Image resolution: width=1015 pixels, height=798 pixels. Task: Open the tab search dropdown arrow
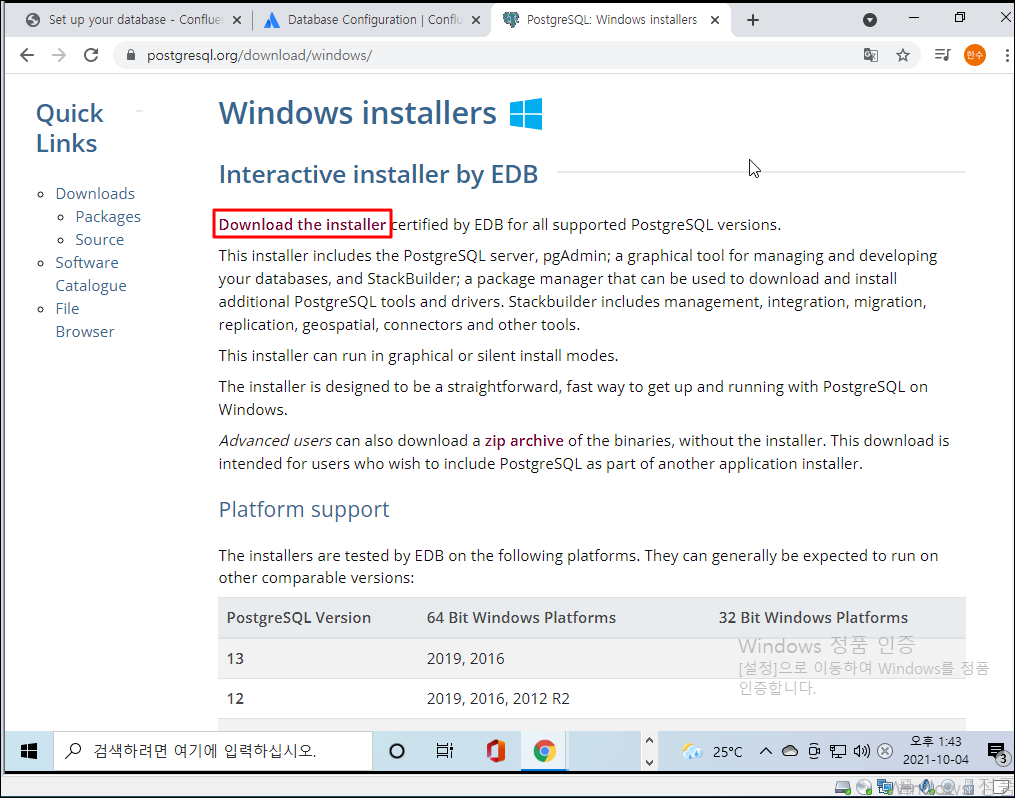(x=870, y=20)
